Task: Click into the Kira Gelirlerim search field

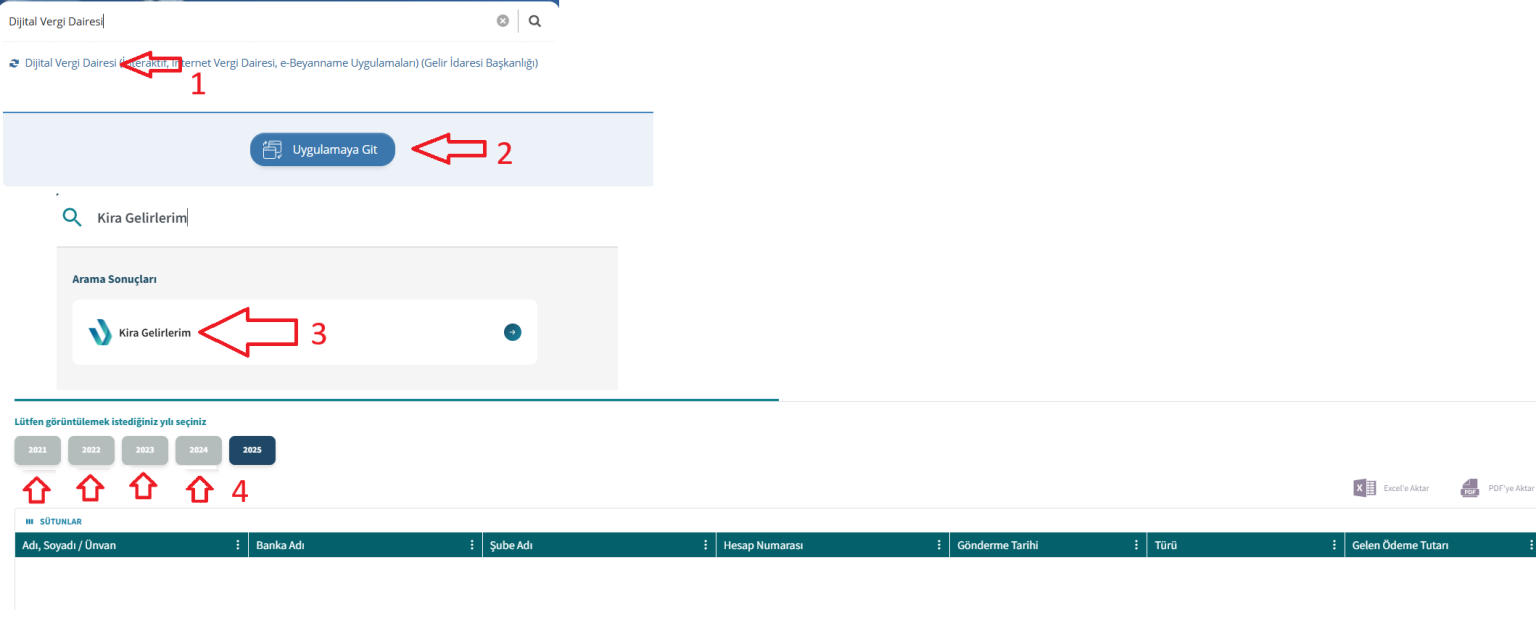Action: pyautogui.click(x=300, y=217)
